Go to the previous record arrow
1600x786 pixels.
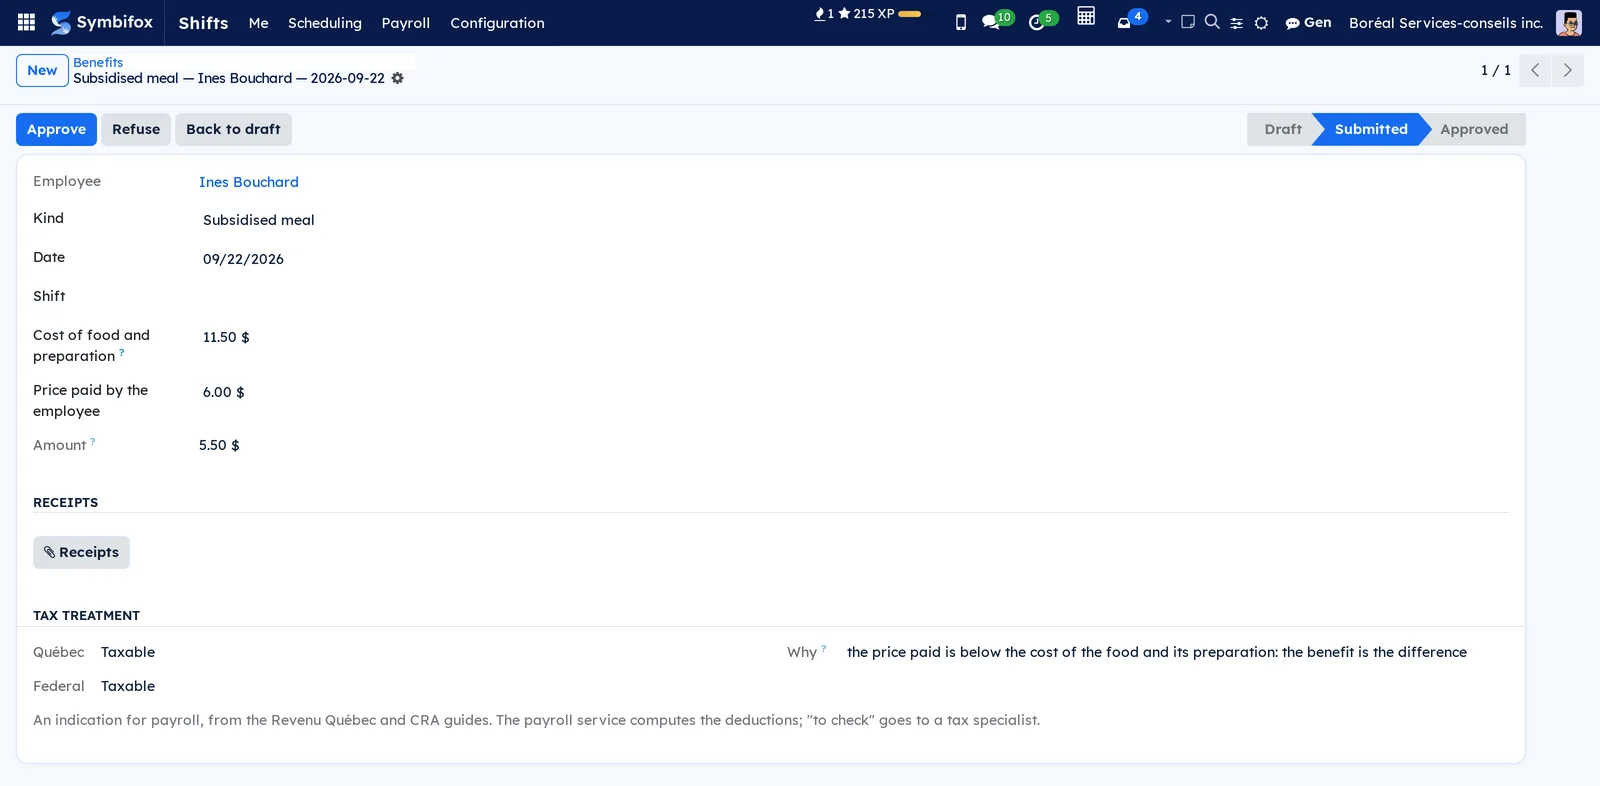click(x=1535, y=70)
